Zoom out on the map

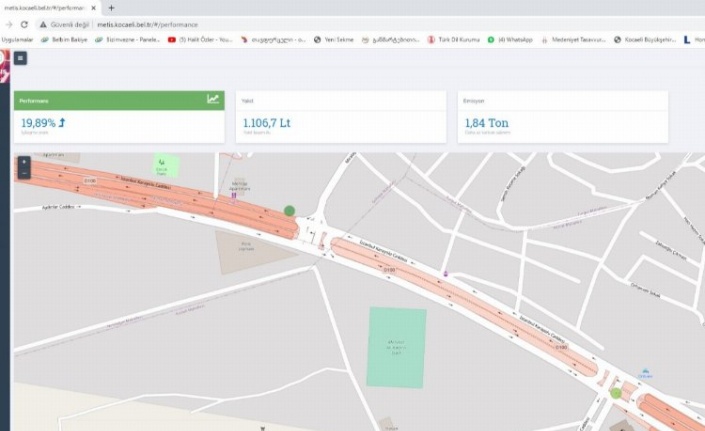pyautogui.click(x=24, y=173)
